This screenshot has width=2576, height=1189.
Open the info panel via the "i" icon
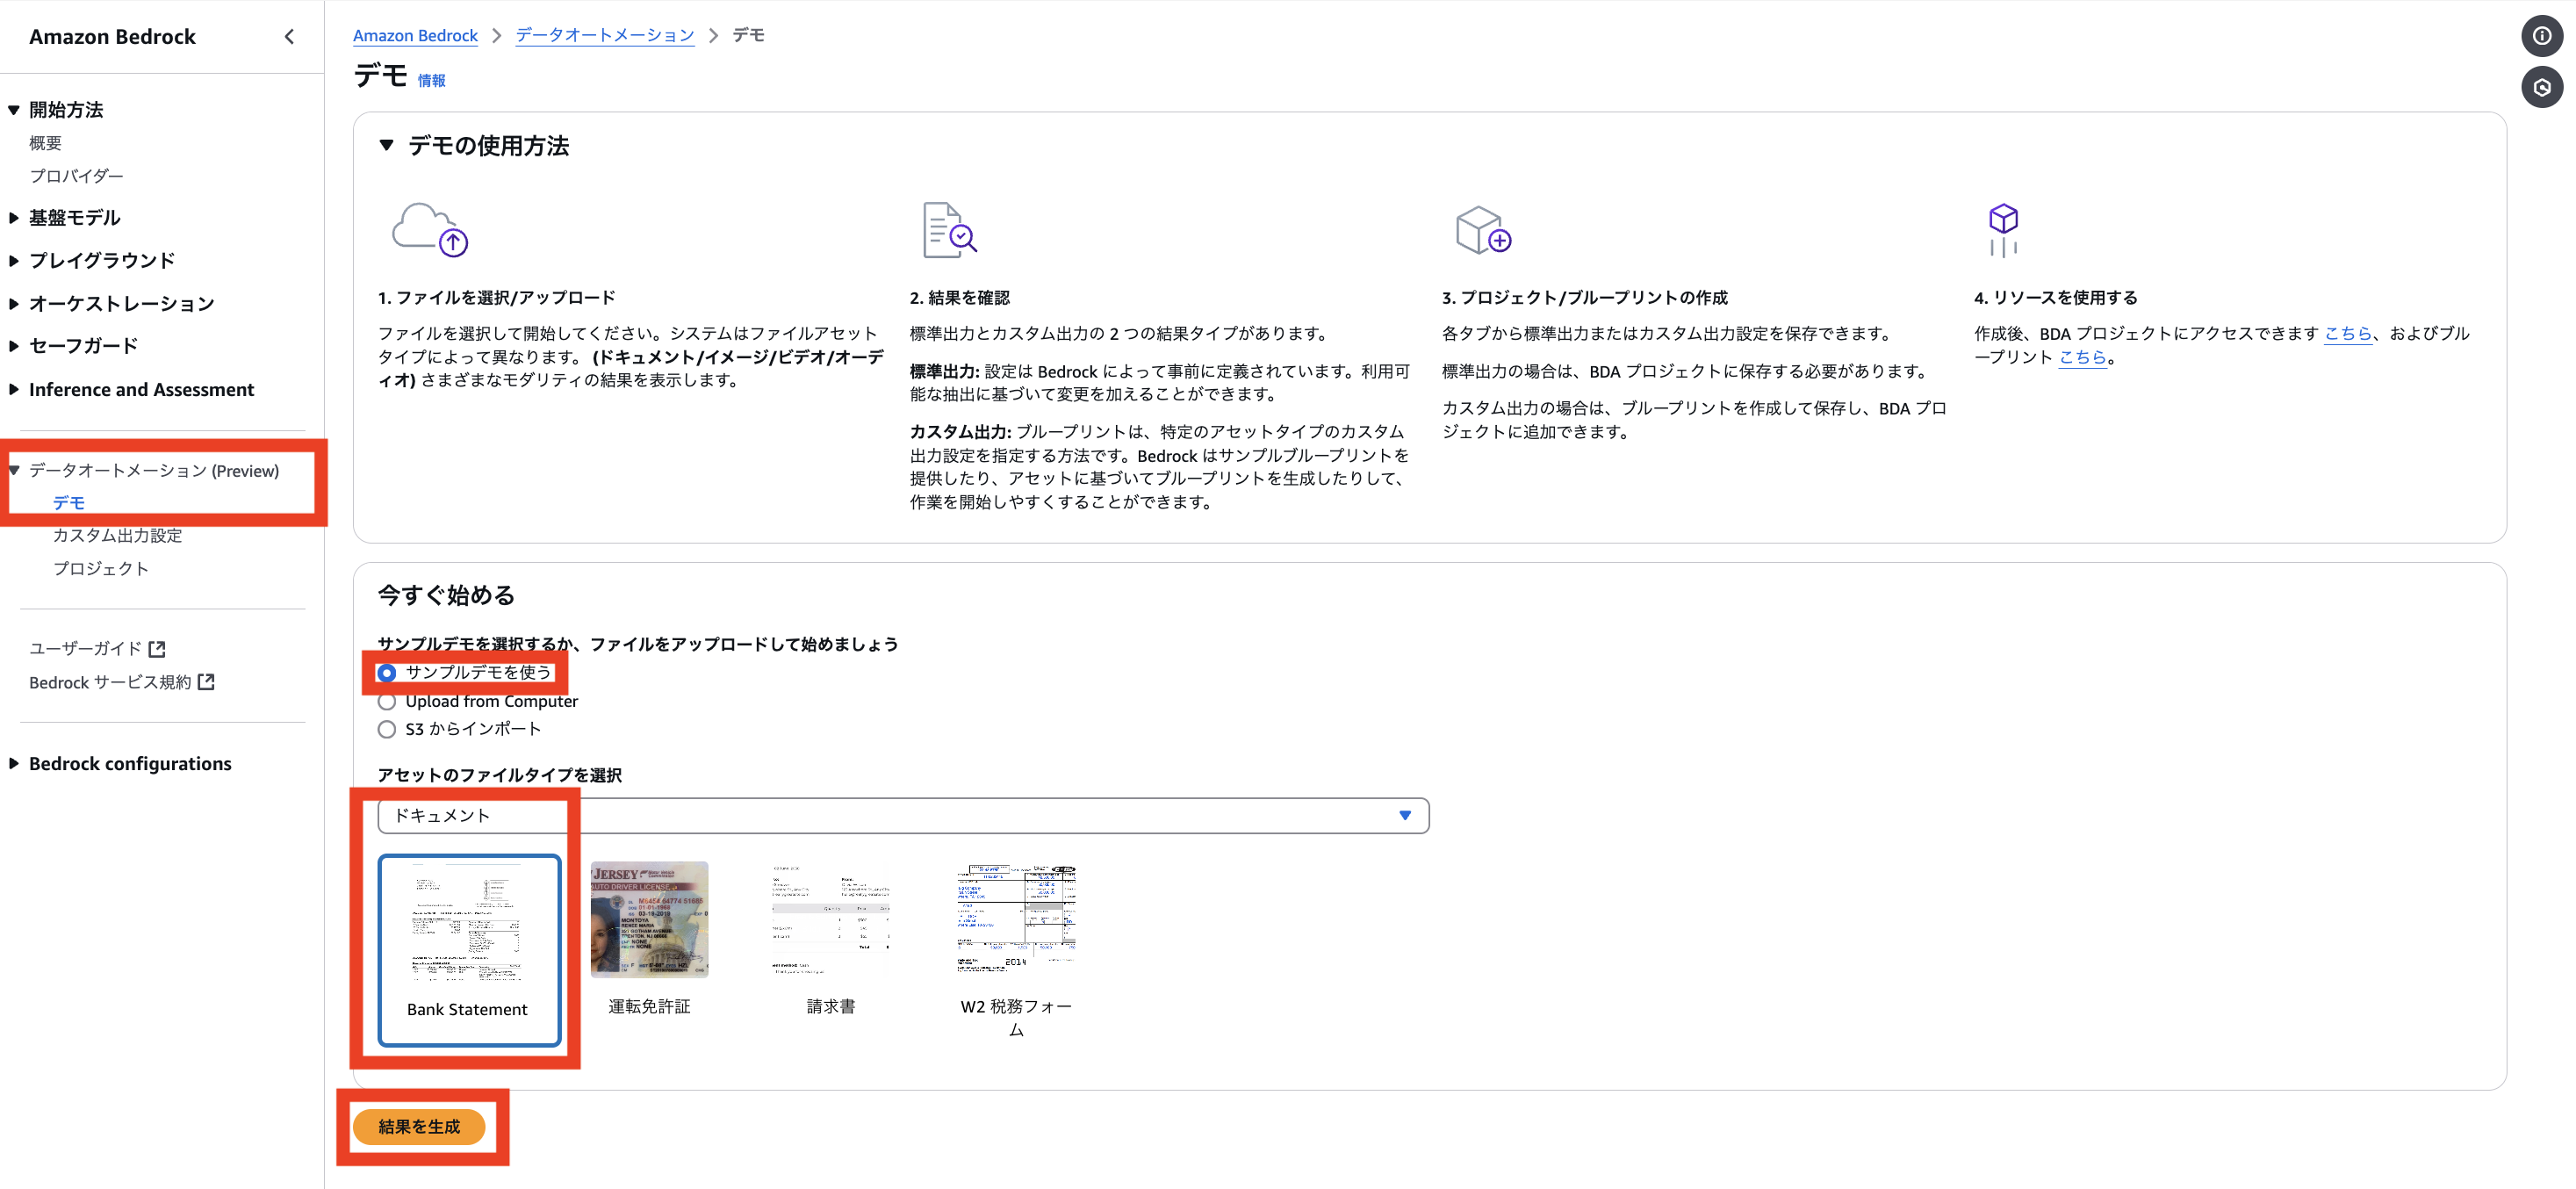2543,36
